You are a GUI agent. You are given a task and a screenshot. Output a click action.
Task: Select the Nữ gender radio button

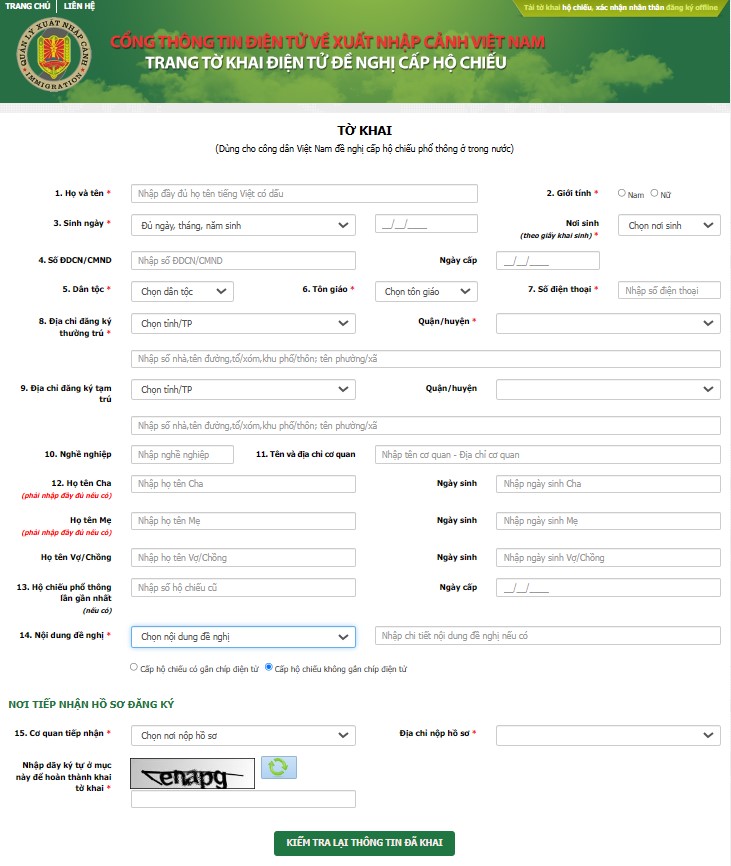click(x=654, y=193)
